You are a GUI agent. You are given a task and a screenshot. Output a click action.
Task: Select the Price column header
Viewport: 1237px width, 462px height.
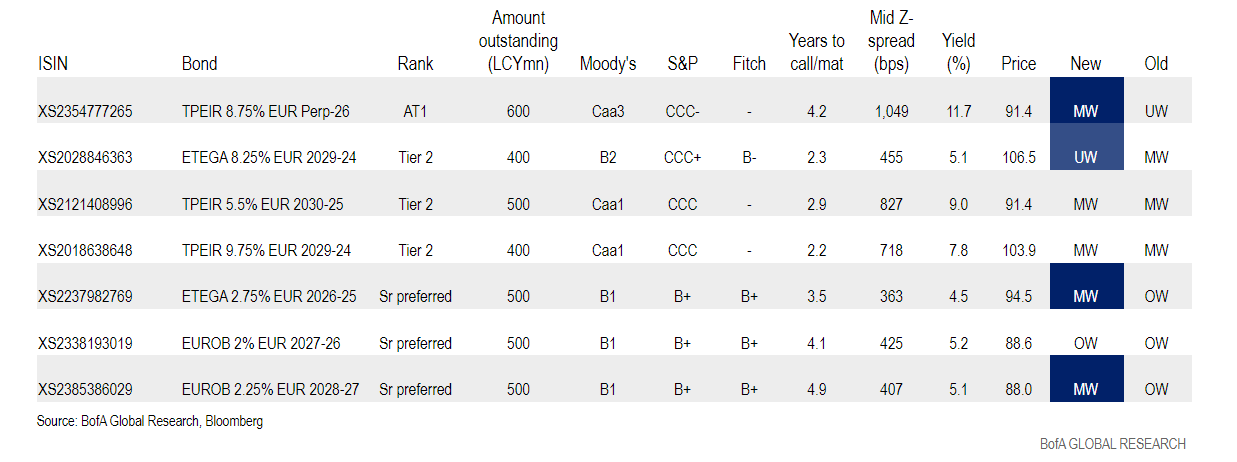pyautogui.click(x=1018, y=64)
